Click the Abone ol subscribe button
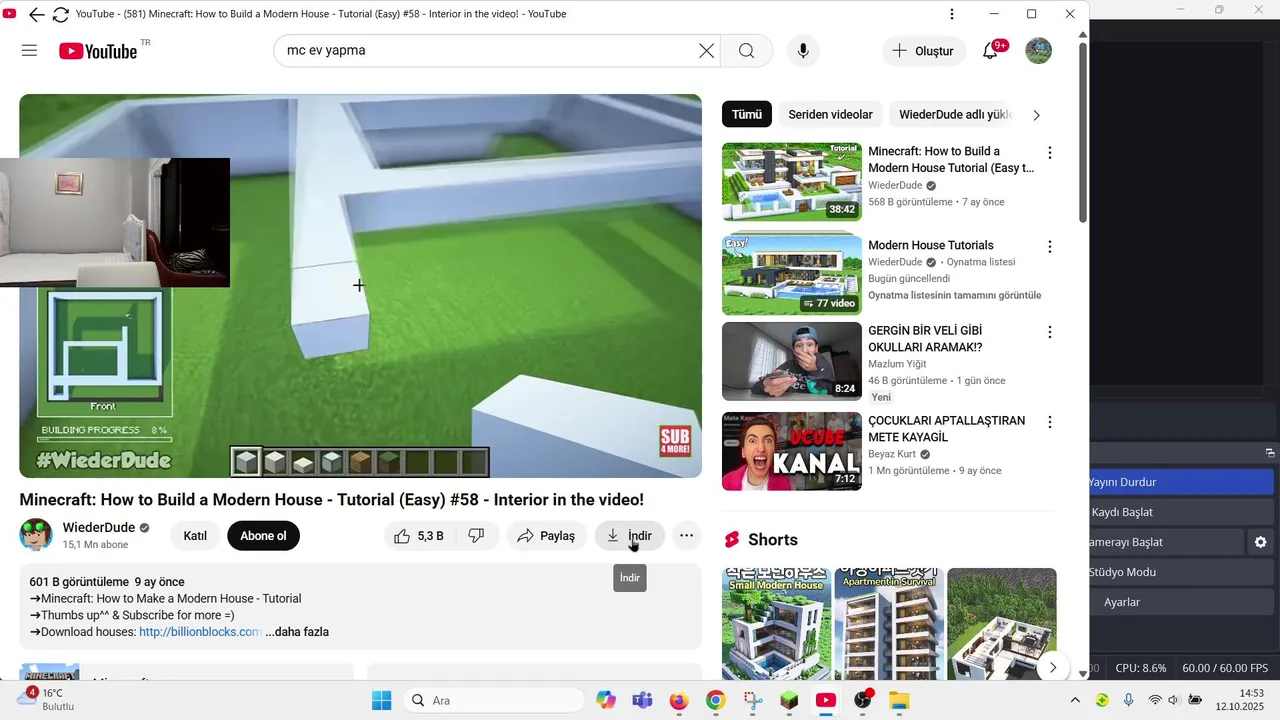This screenshot has width=1280, height=720. coord(263,536)
